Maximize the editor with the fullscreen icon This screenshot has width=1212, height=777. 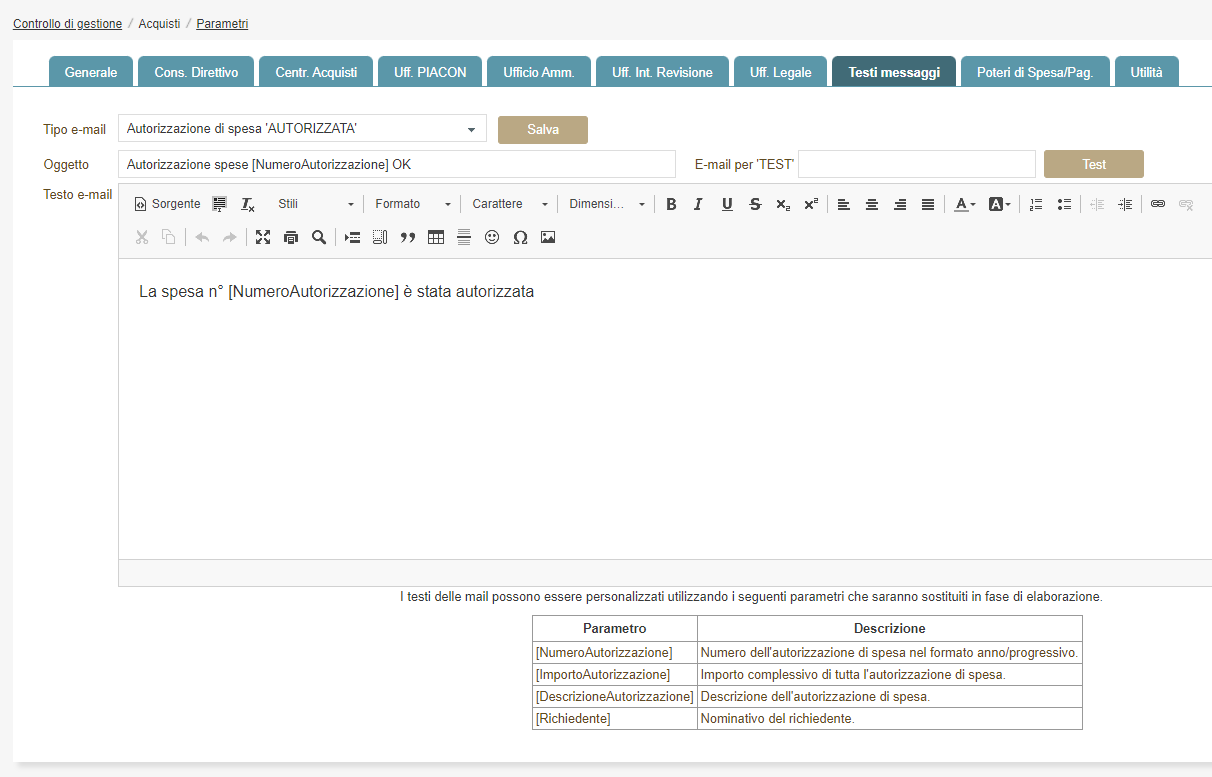[x=263, y=237]
